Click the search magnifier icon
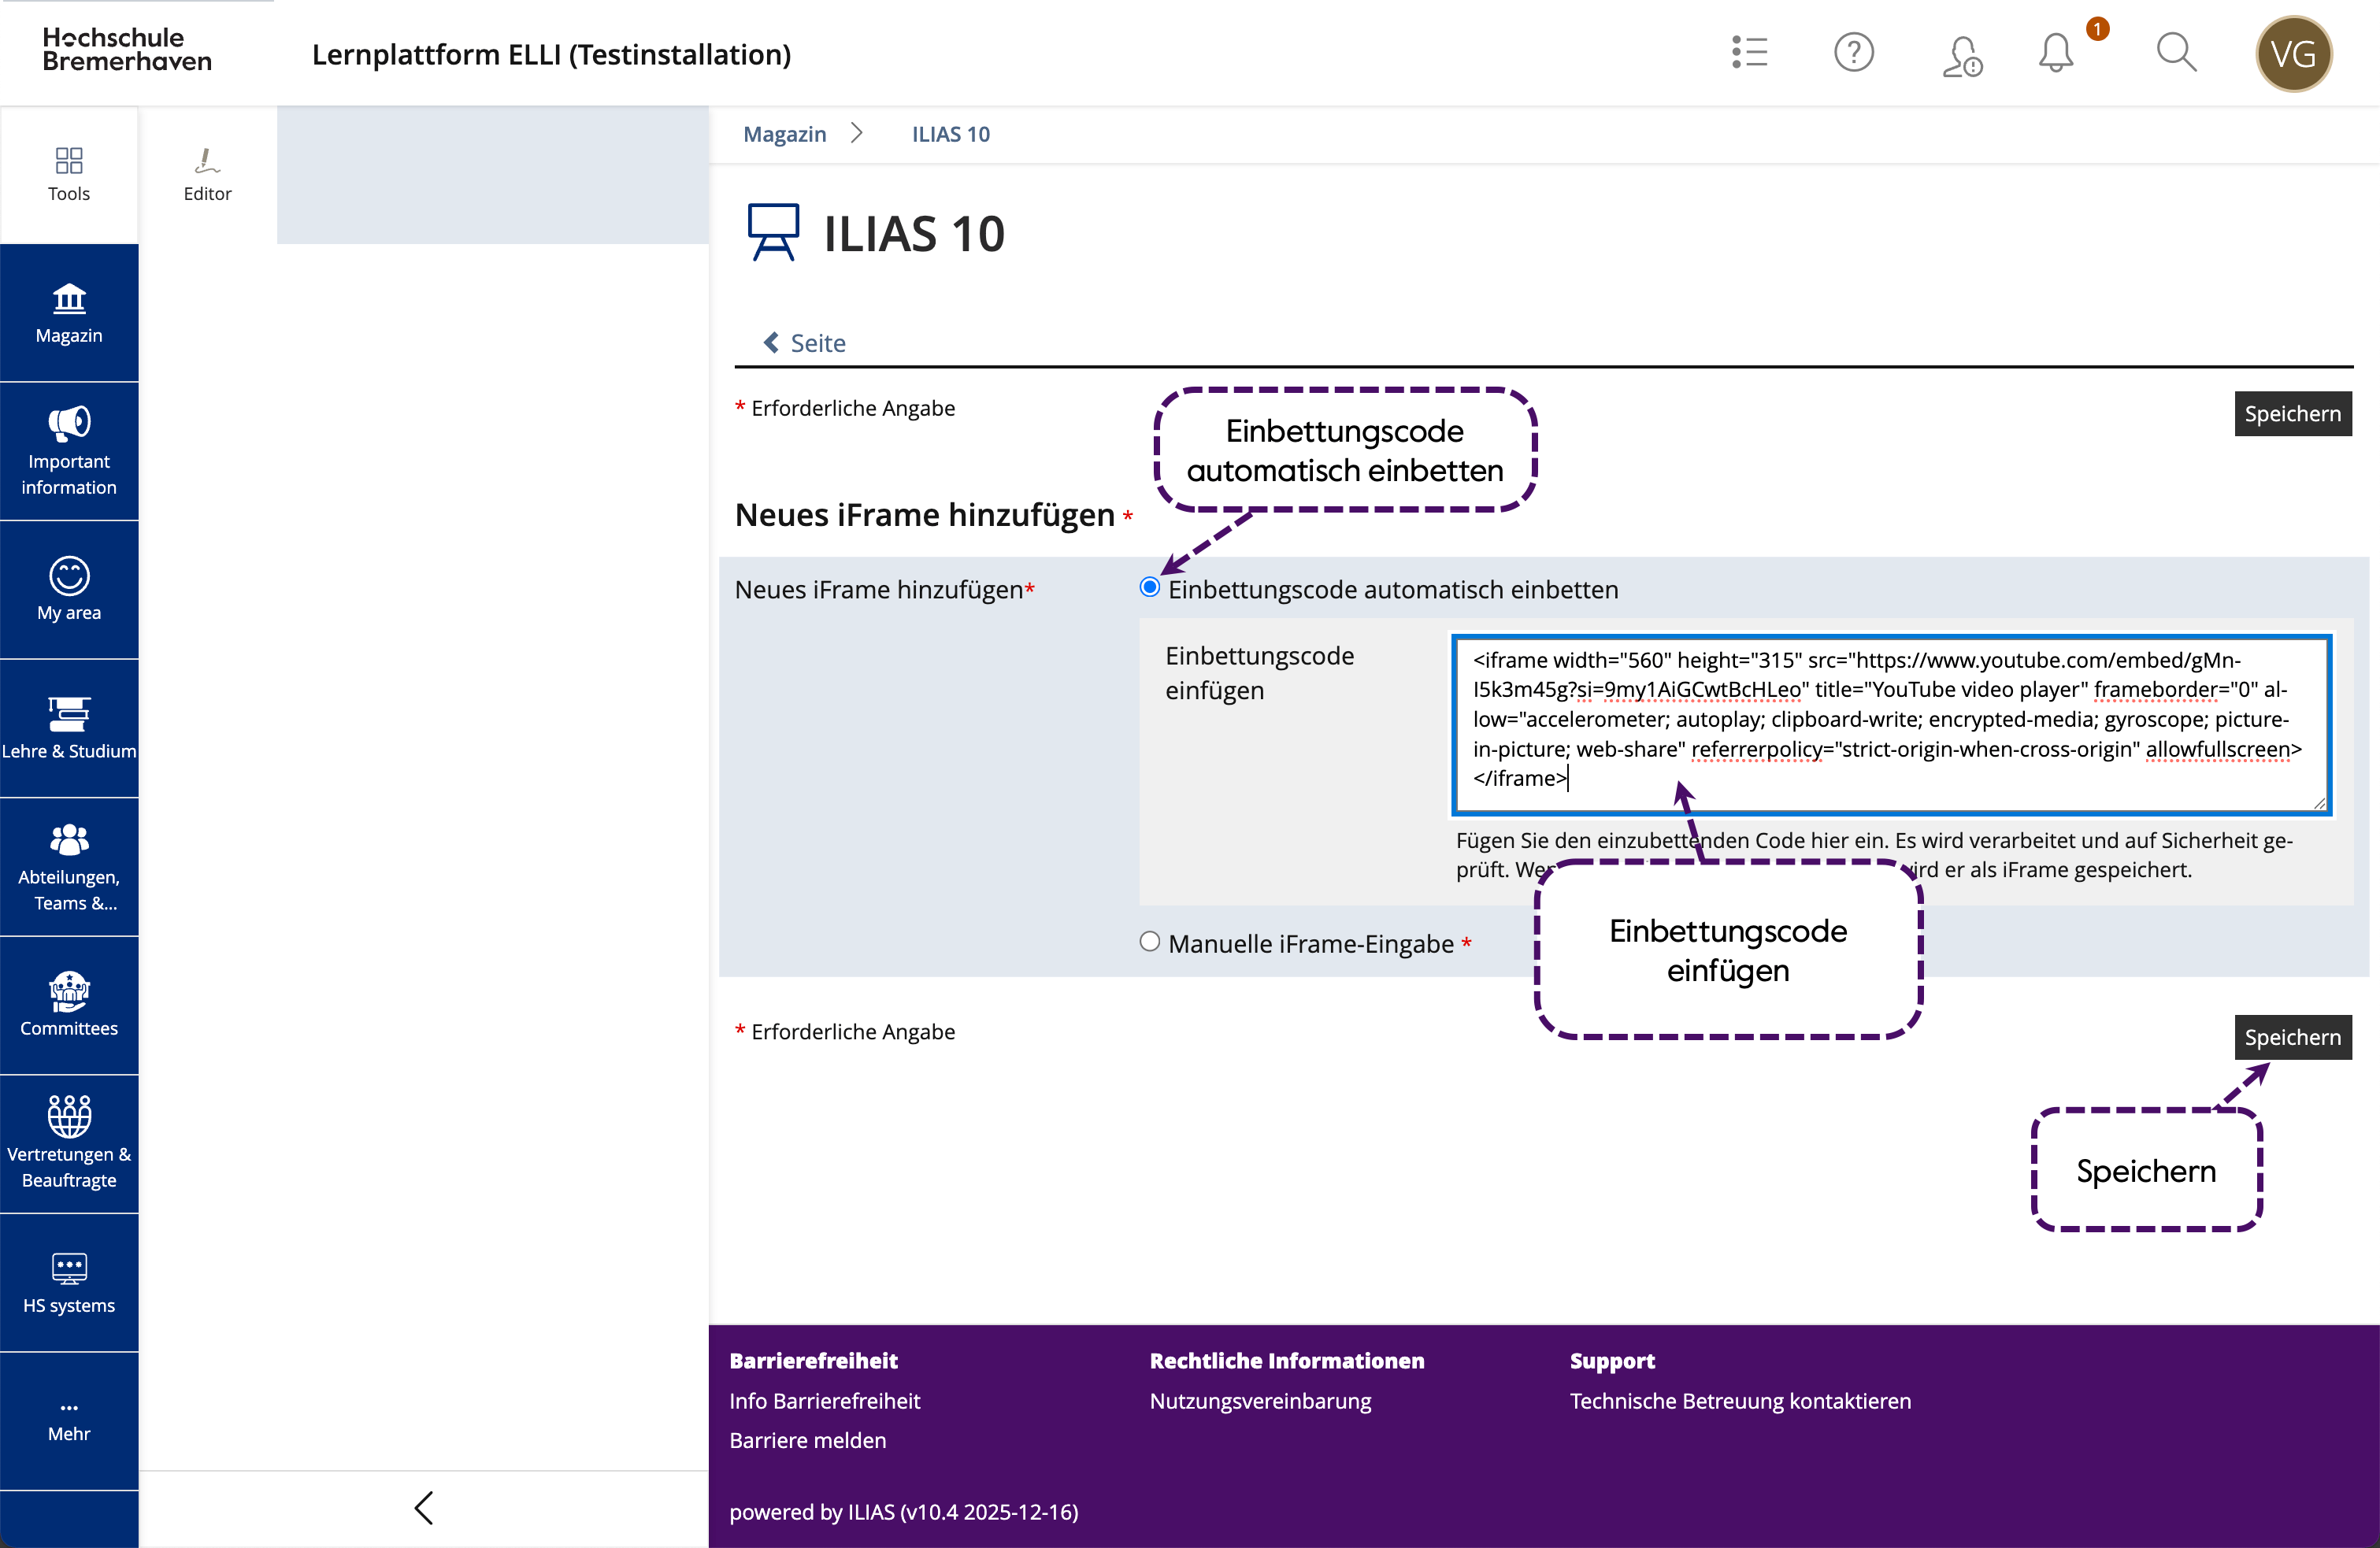 (x=2175, y=53)
